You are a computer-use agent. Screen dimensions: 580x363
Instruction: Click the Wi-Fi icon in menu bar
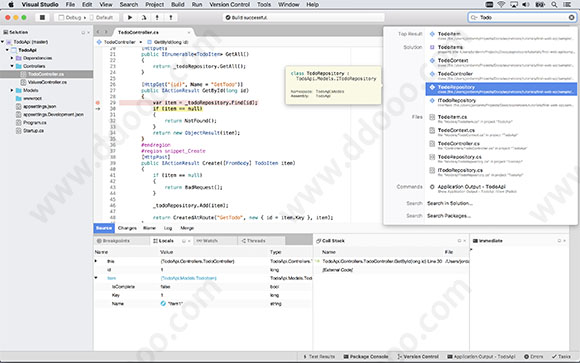pos(501,4)
